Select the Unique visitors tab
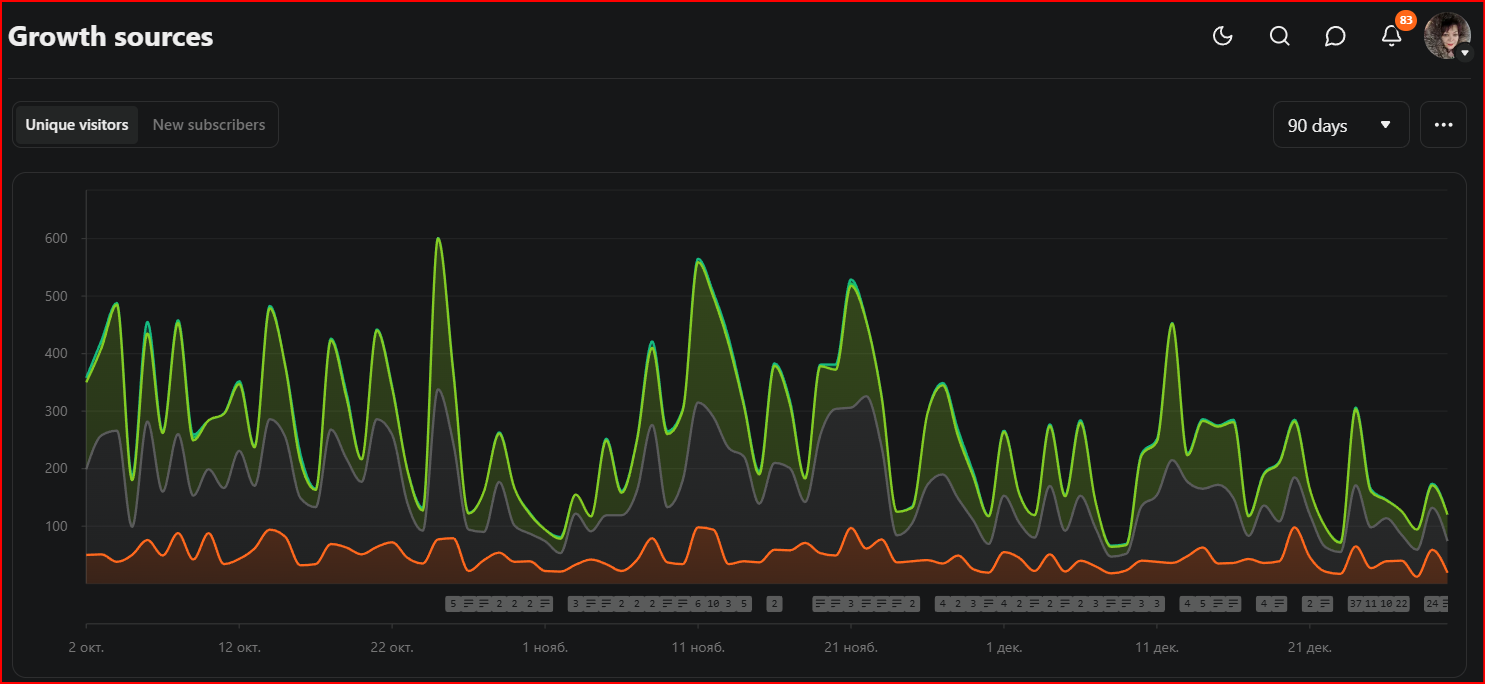 point(77,124)
